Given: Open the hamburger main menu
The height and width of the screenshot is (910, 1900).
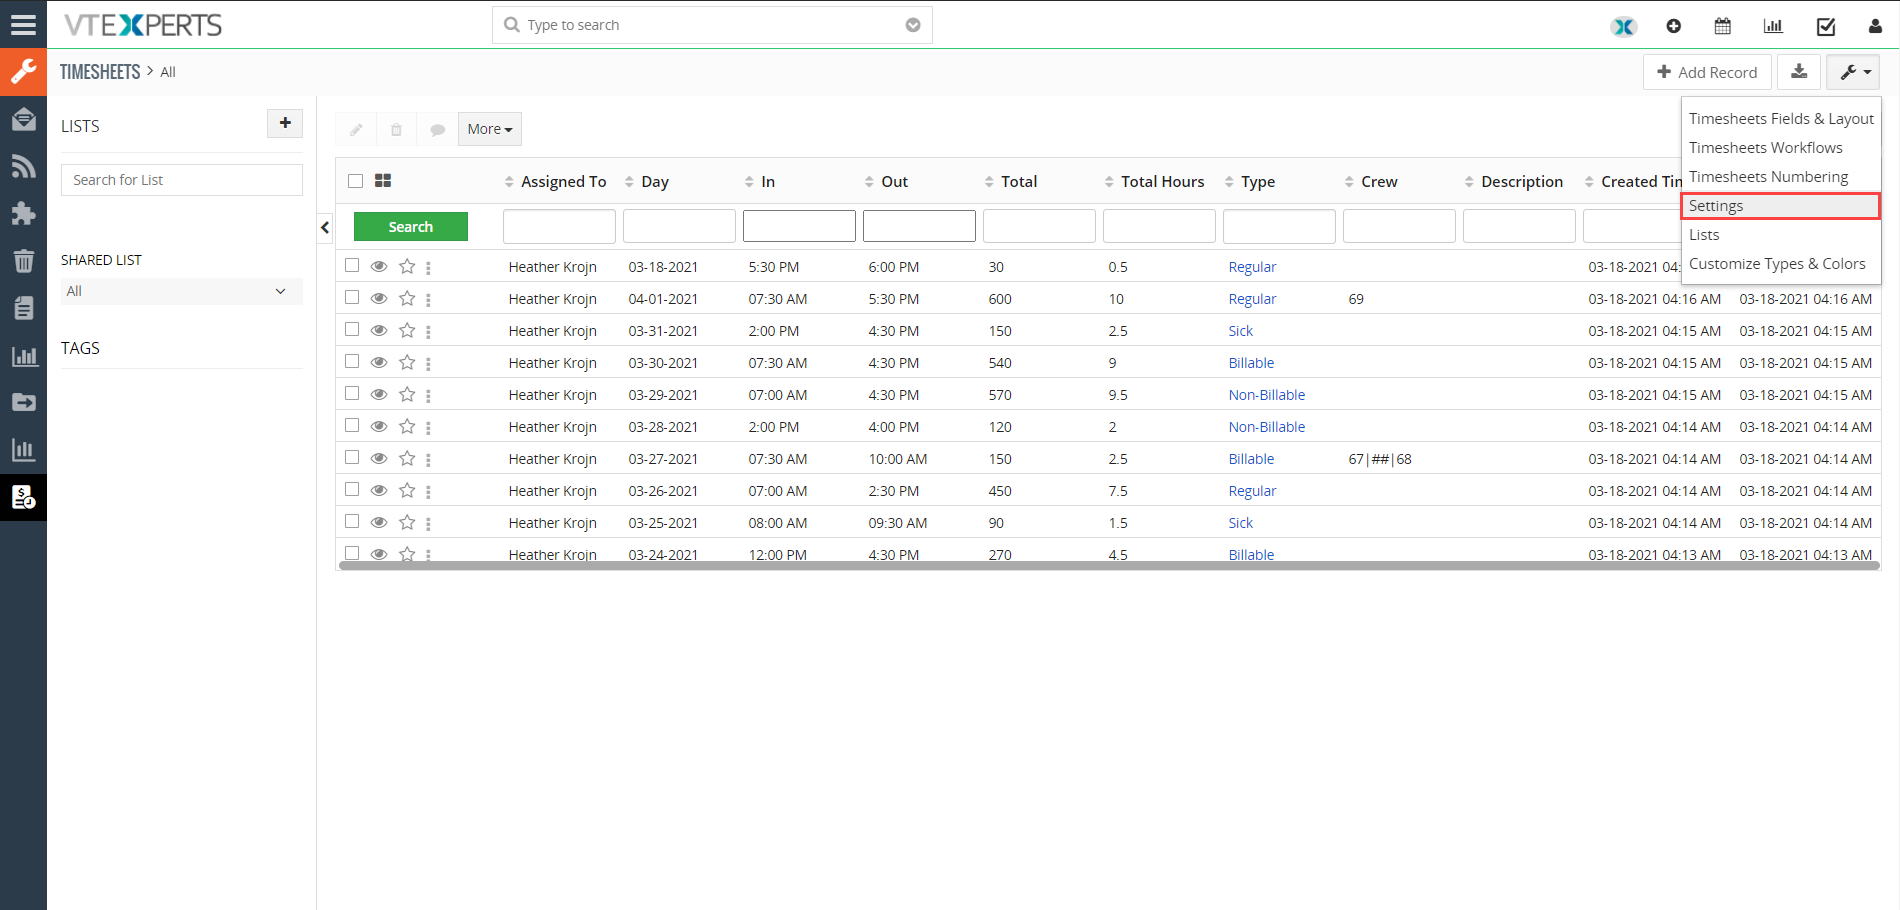Looking at the screenshot, I should (x=23, y=24).
